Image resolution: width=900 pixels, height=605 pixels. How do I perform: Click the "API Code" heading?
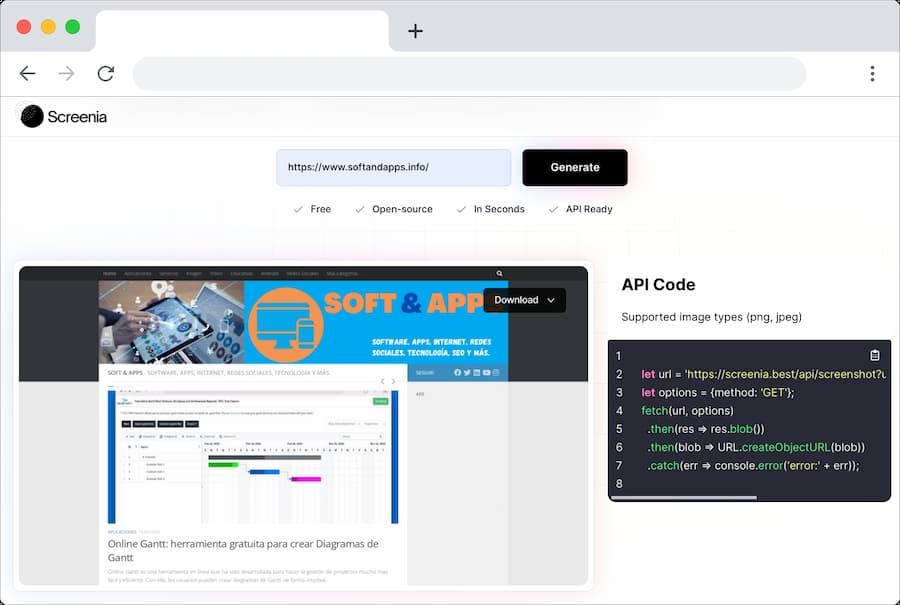tap(658, 285)
